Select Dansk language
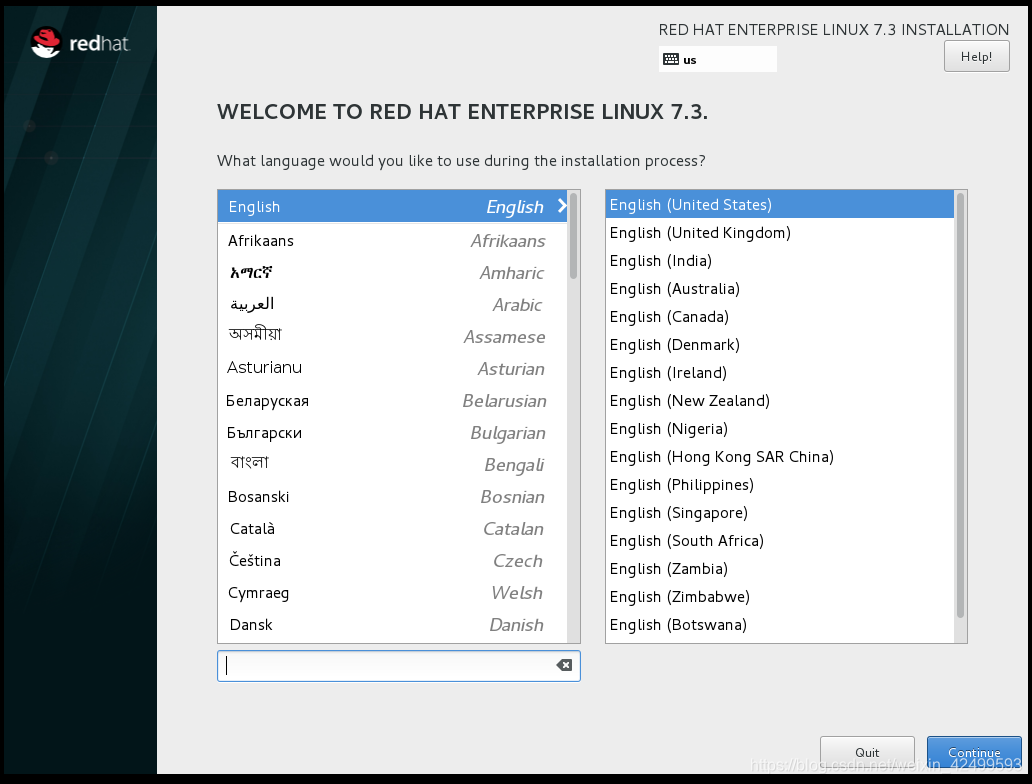Image resolution: width=1032 pixels, height=784 pixels. tap(392, 625)
